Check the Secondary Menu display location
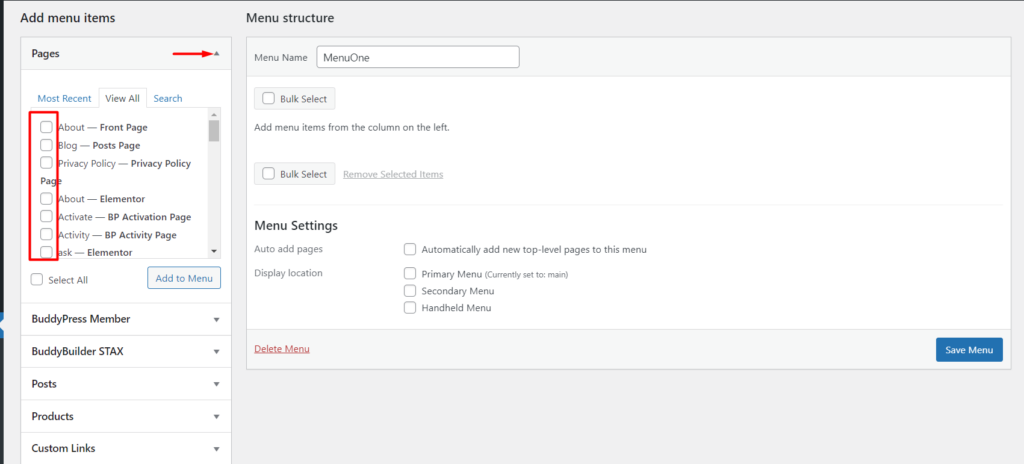This screenshot has height=464, width=1024. (x=410, y=290)
